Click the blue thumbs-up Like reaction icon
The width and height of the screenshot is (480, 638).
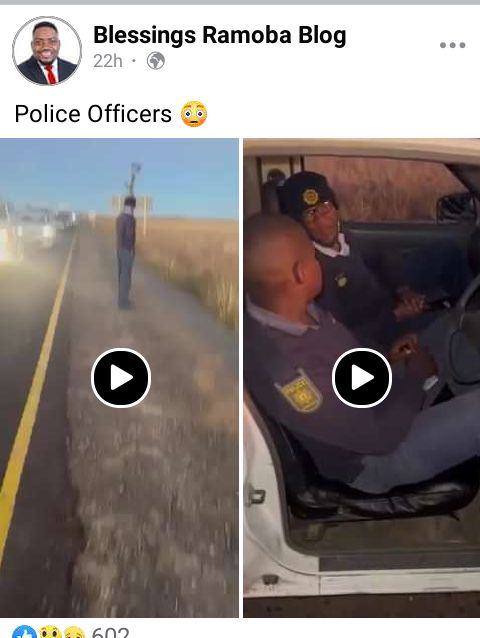click(x=24, y=632)
